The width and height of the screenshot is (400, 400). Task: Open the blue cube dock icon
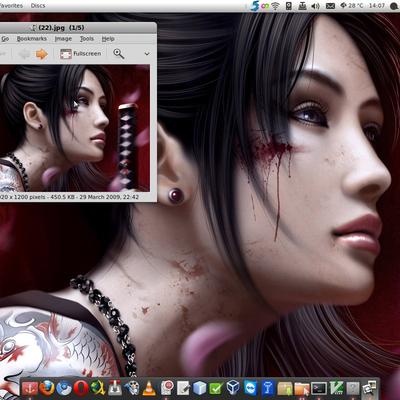[200, 388]
